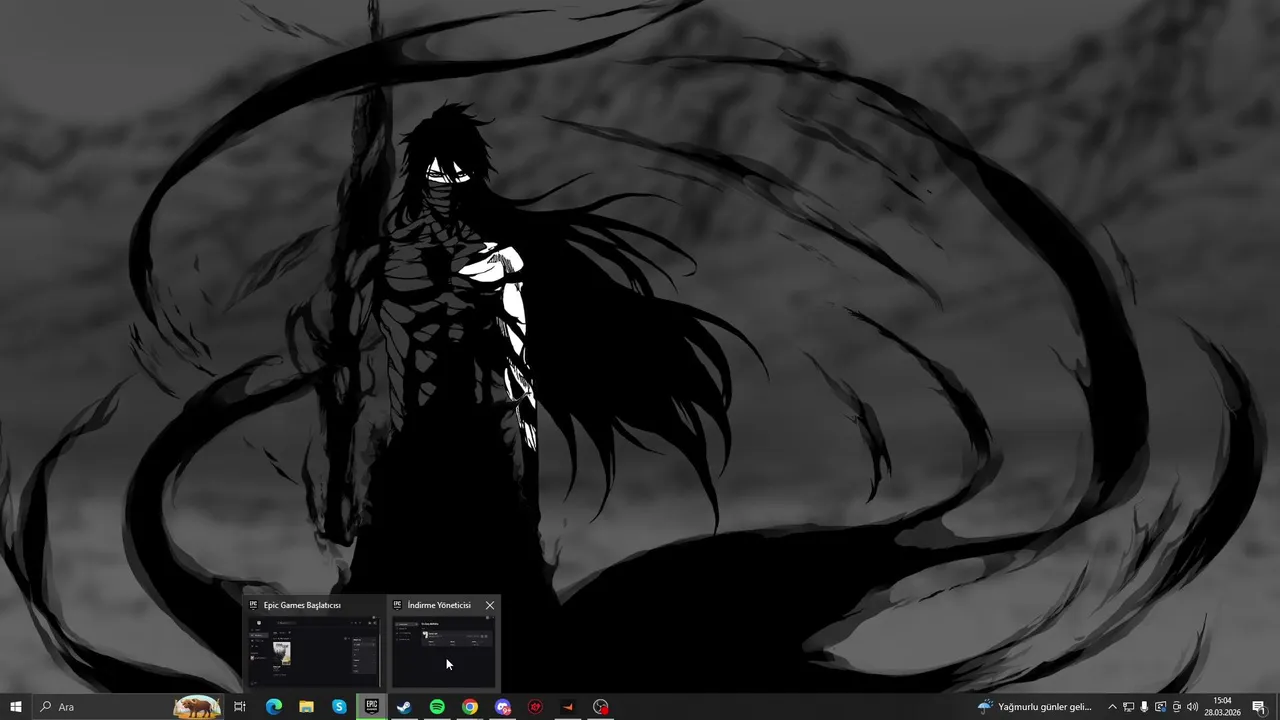Open the notification center
Screen dimensions: 1280x720
coord(1258,707)
